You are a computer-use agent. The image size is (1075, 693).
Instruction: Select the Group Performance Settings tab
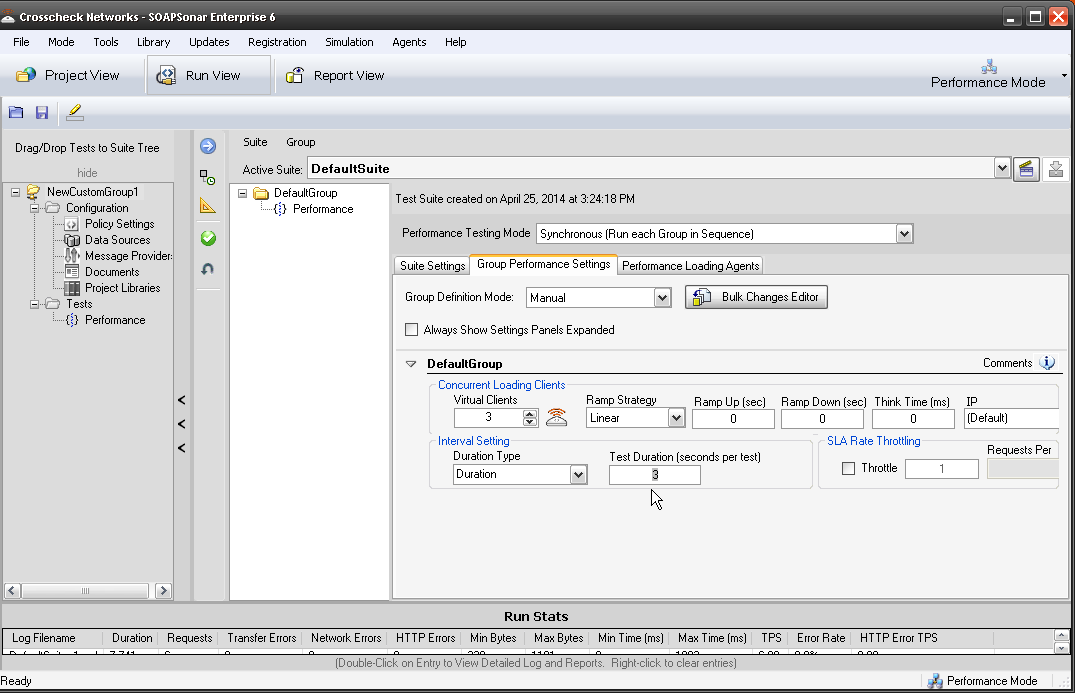click(x=544, y=264)
